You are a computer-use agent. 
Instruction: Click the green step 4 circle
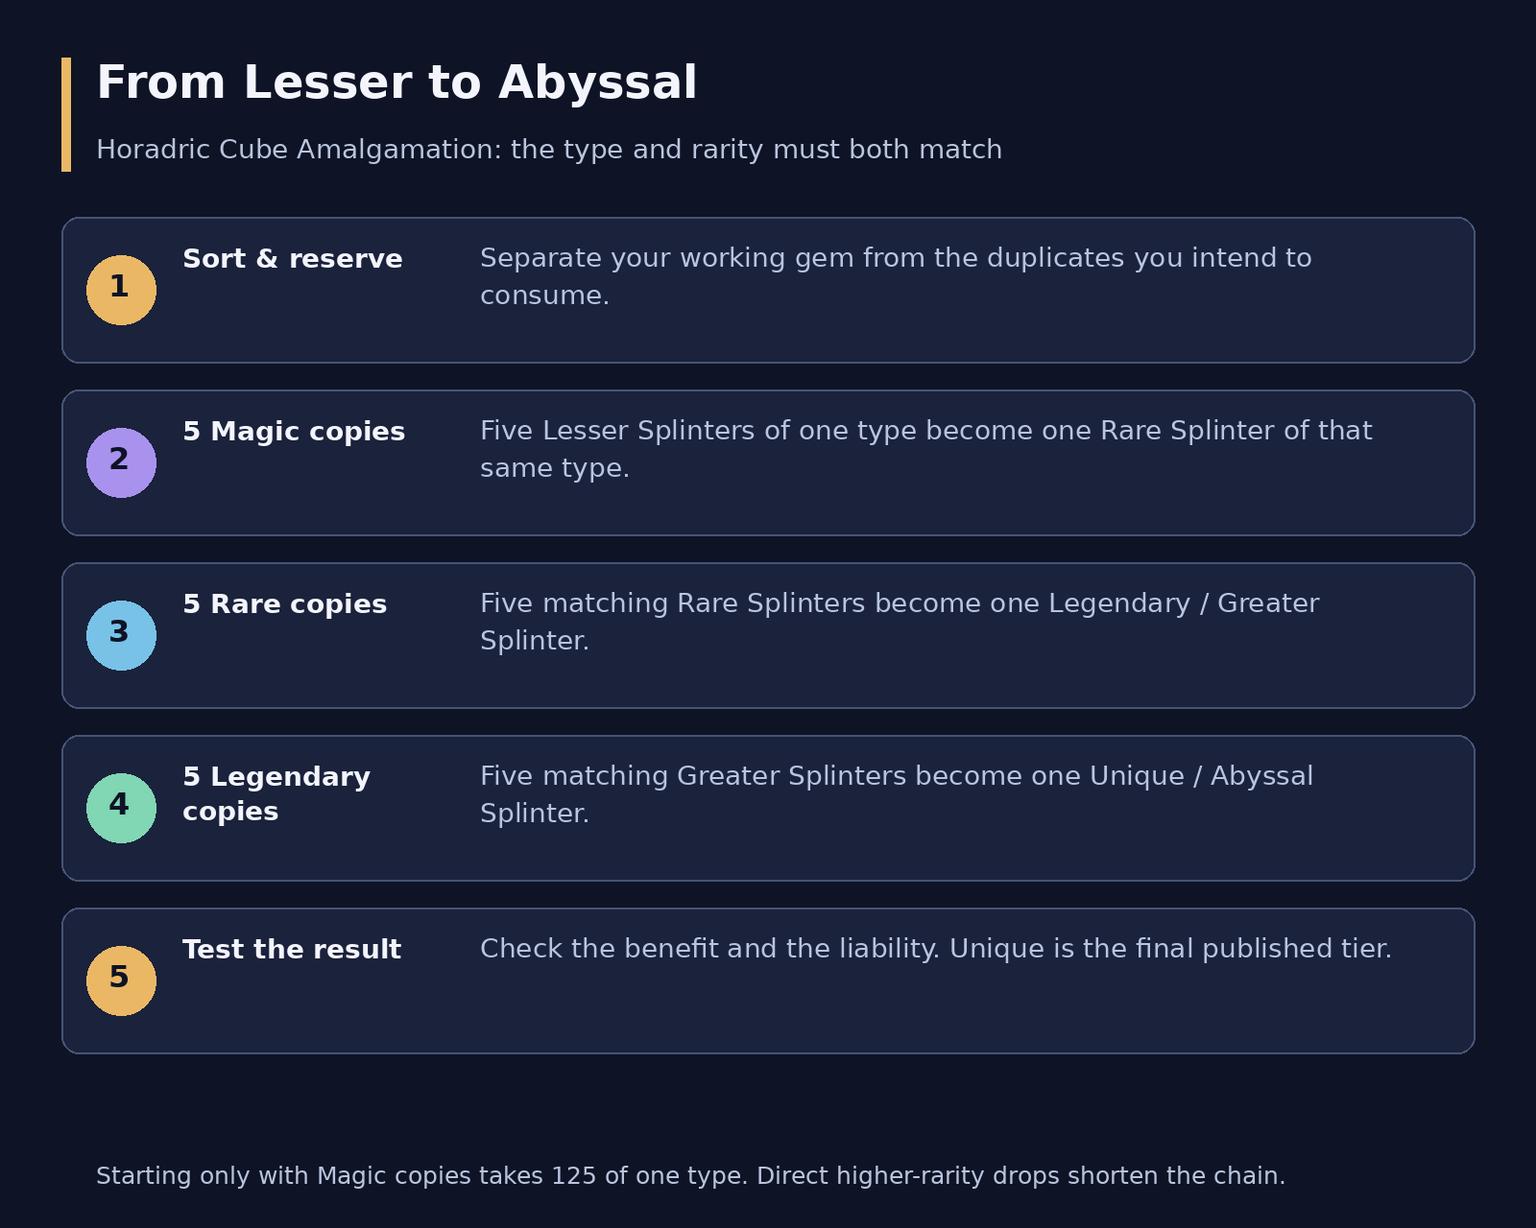121,808
